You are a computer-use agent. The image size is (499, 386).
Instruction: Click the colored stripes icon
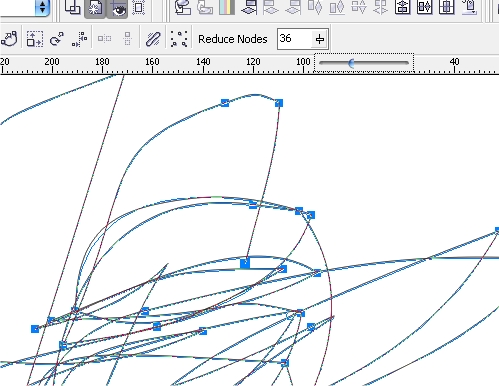(227, 7)
